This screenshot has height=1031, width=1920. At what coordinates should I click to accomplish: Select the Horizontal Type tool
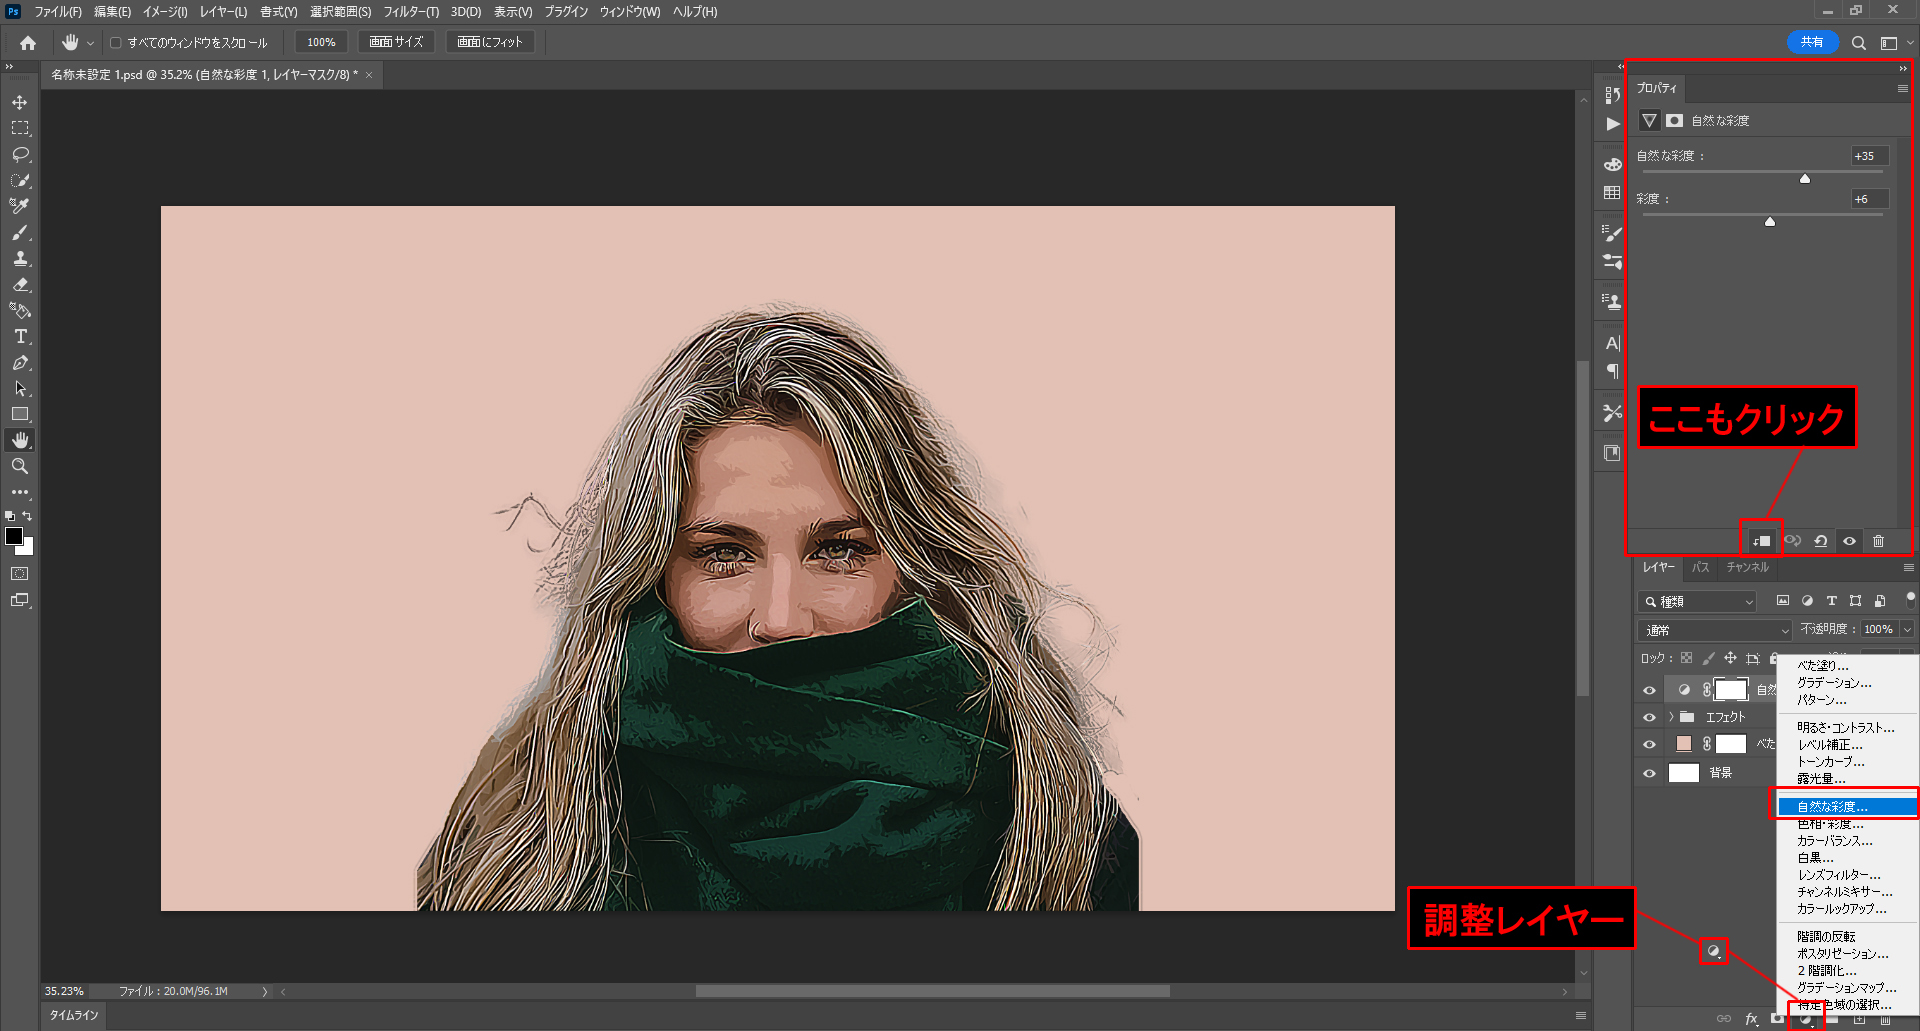[20, 337]
